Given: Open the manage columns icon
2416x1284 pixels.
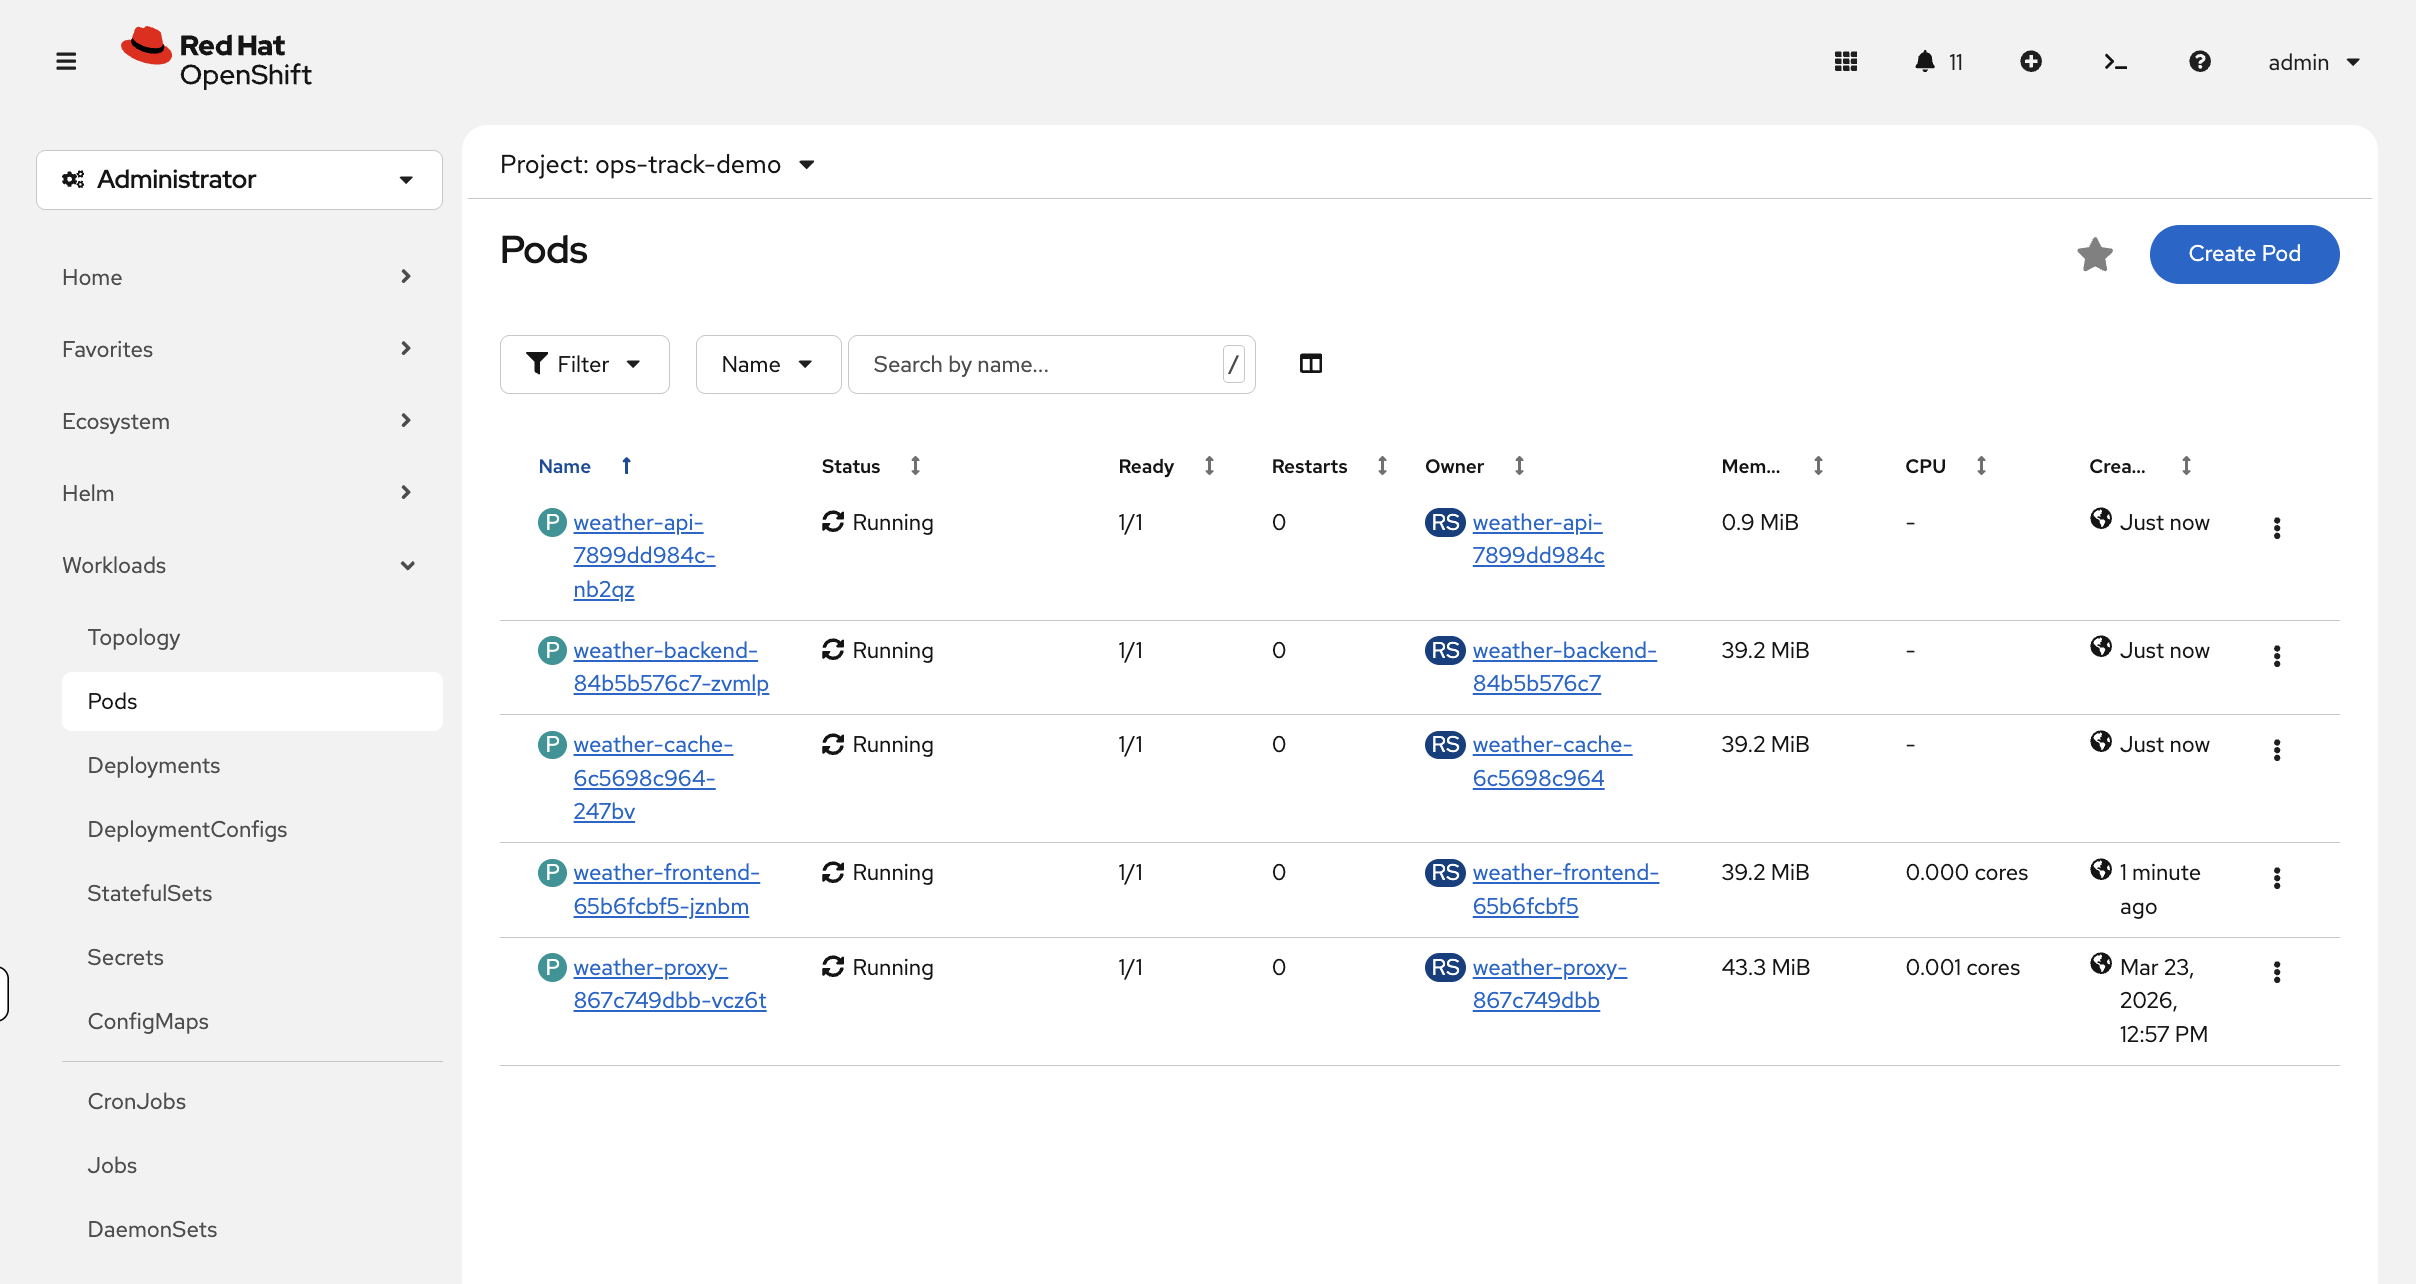Looking at the screenshot, I should click(x=1310, y=364).
